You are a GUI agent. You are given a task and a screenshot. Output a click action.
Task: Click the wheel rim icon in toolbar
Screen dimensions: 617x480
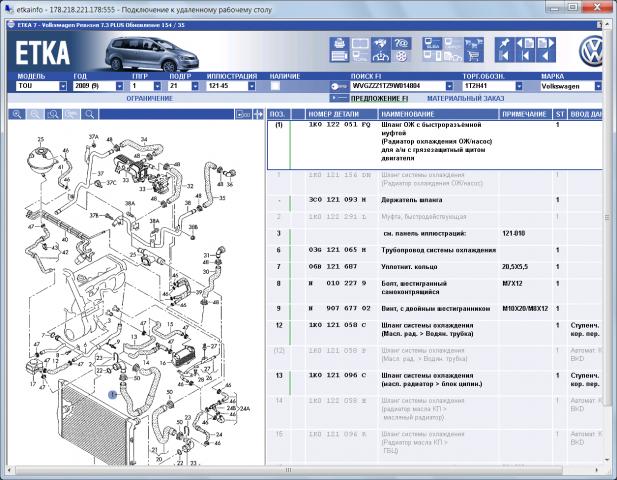401,56
